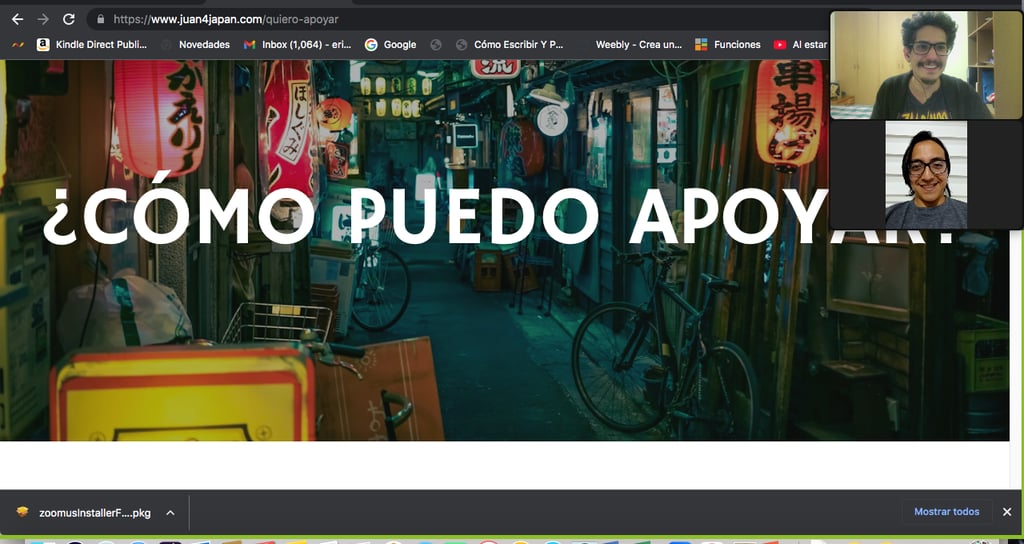Viewport: 1024px width, 544px height.
Task: Select the top video call participant thumbnail
Action: click(926, 65)
